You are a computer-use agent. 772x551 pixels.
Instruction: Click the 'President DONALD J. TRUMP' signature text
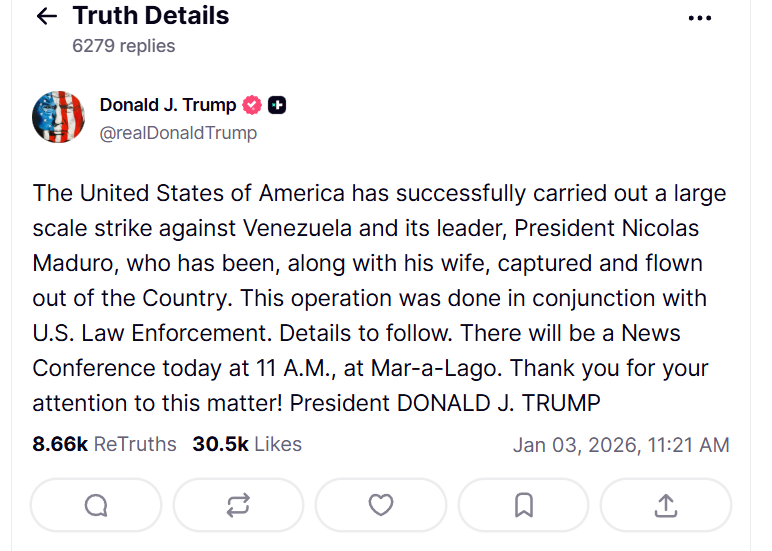coord(498,403)
